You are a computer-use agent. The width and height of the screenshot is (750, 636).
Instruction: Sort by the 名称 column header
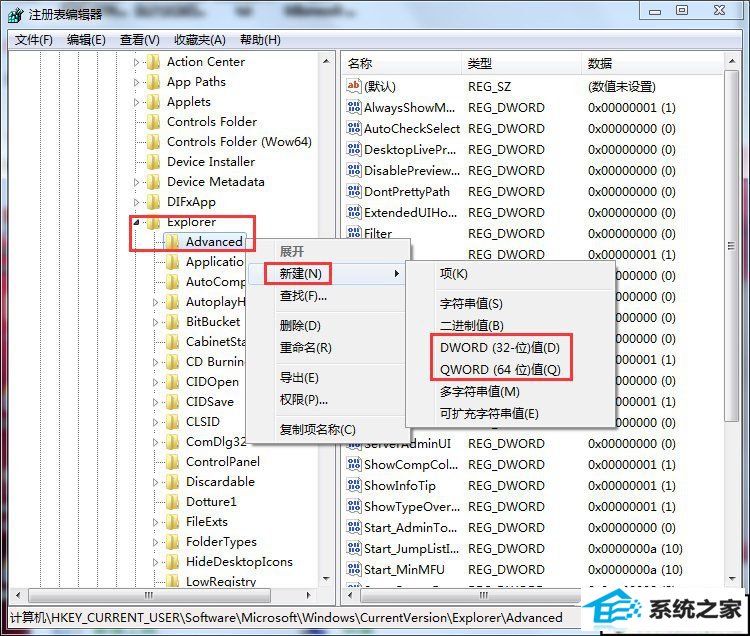400,63
